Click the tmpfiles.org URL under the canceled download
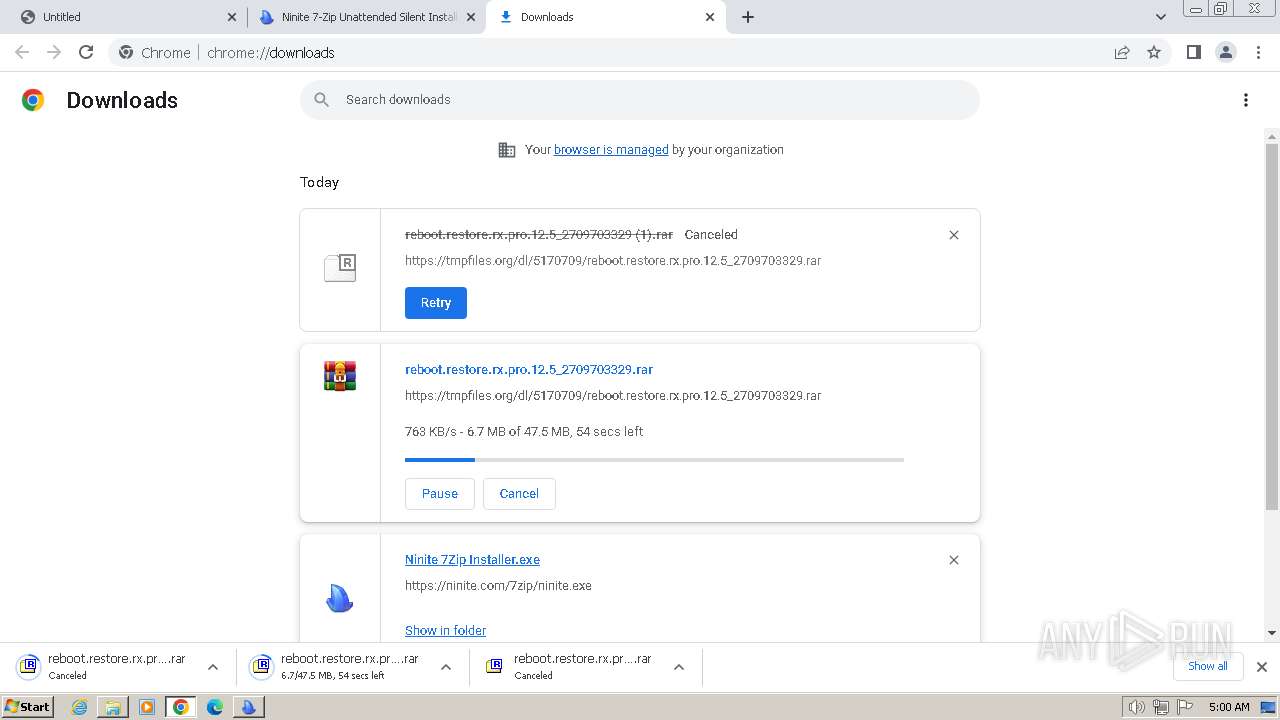The width and height of the screenshot is (1280, 720). pos(613,261)
